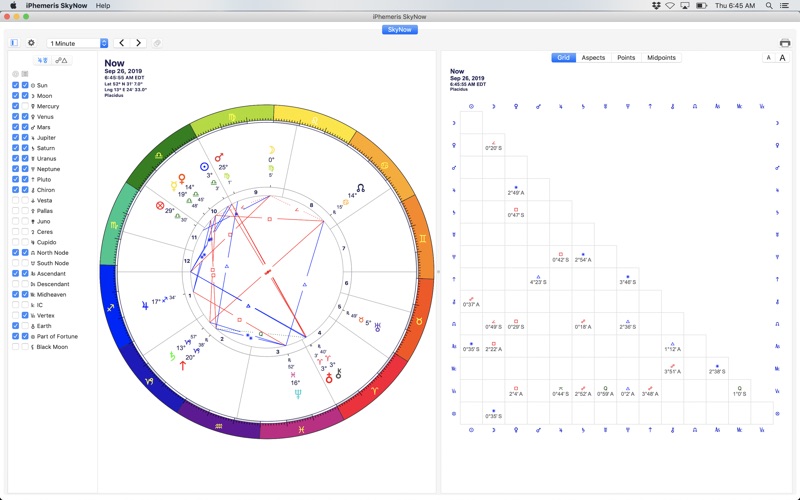
Task: Switch to the Grid tab
Action: tap(563, 58)
